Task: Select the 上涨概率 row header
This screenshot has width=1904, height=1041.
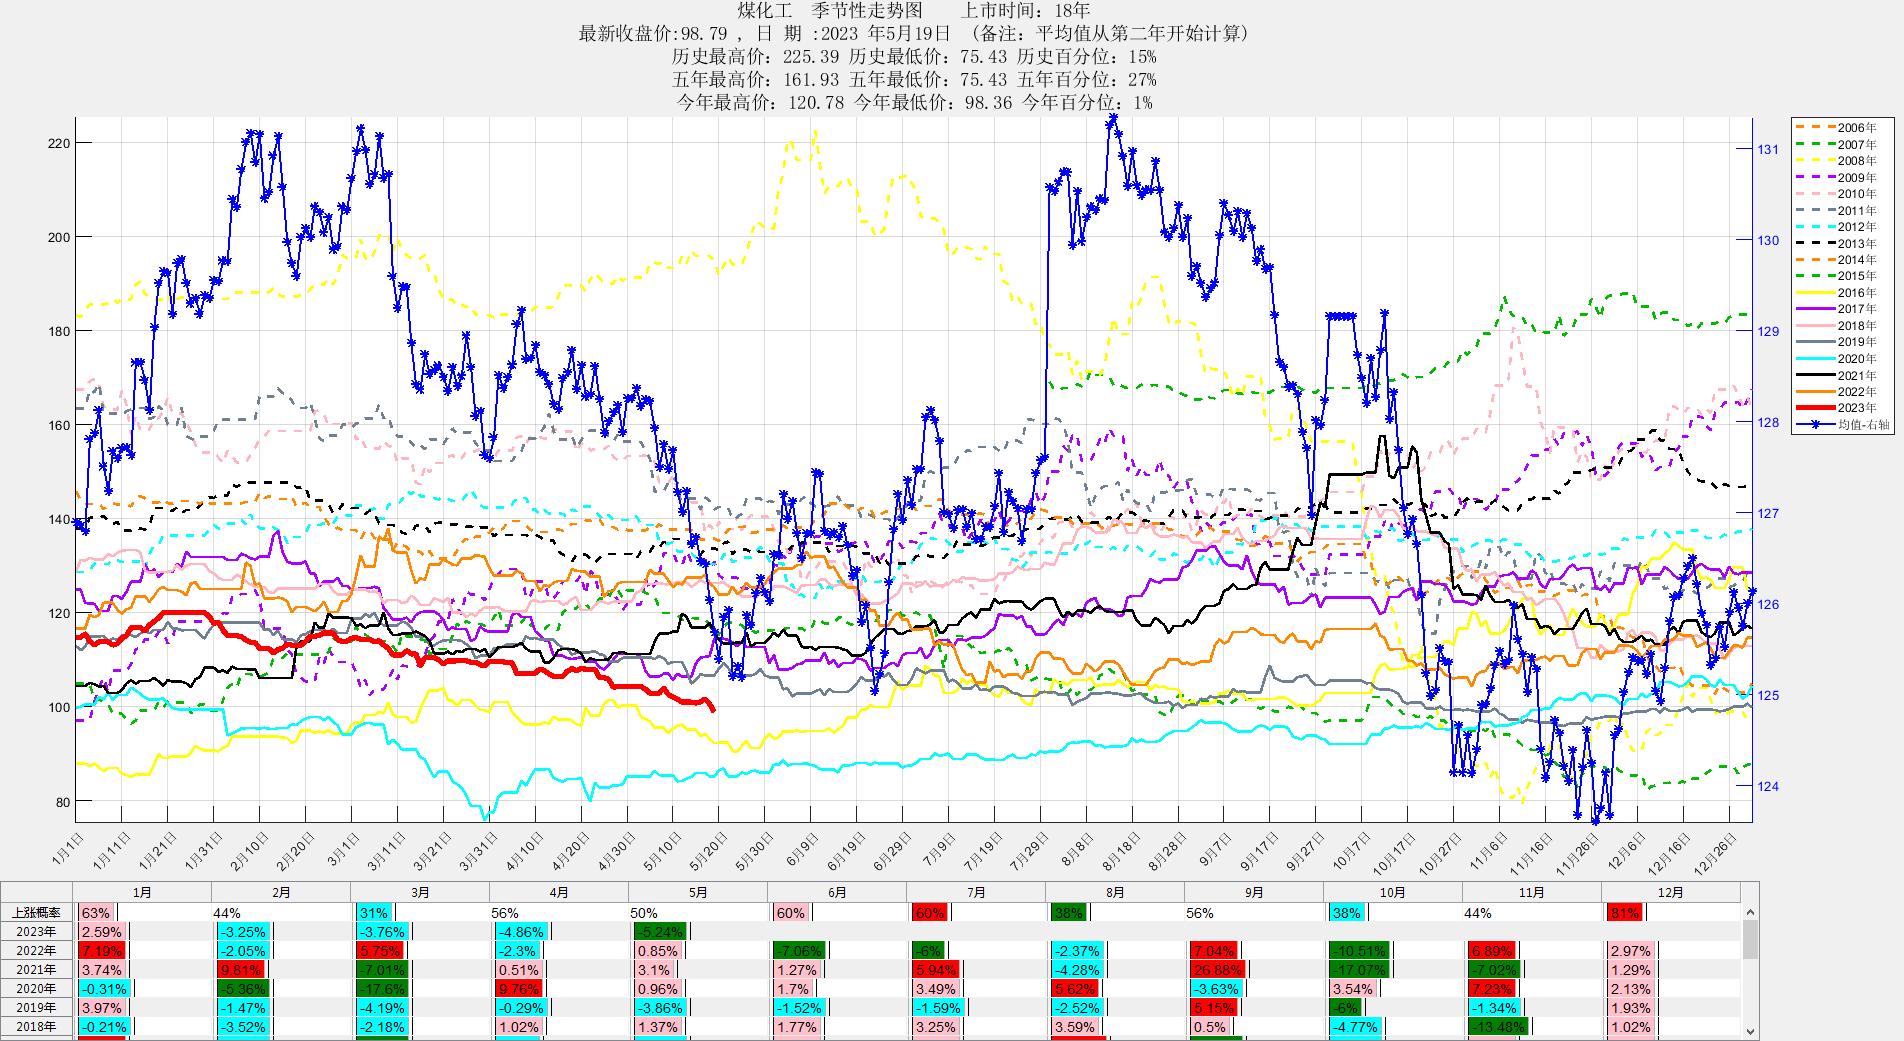Action: point(37,912)
